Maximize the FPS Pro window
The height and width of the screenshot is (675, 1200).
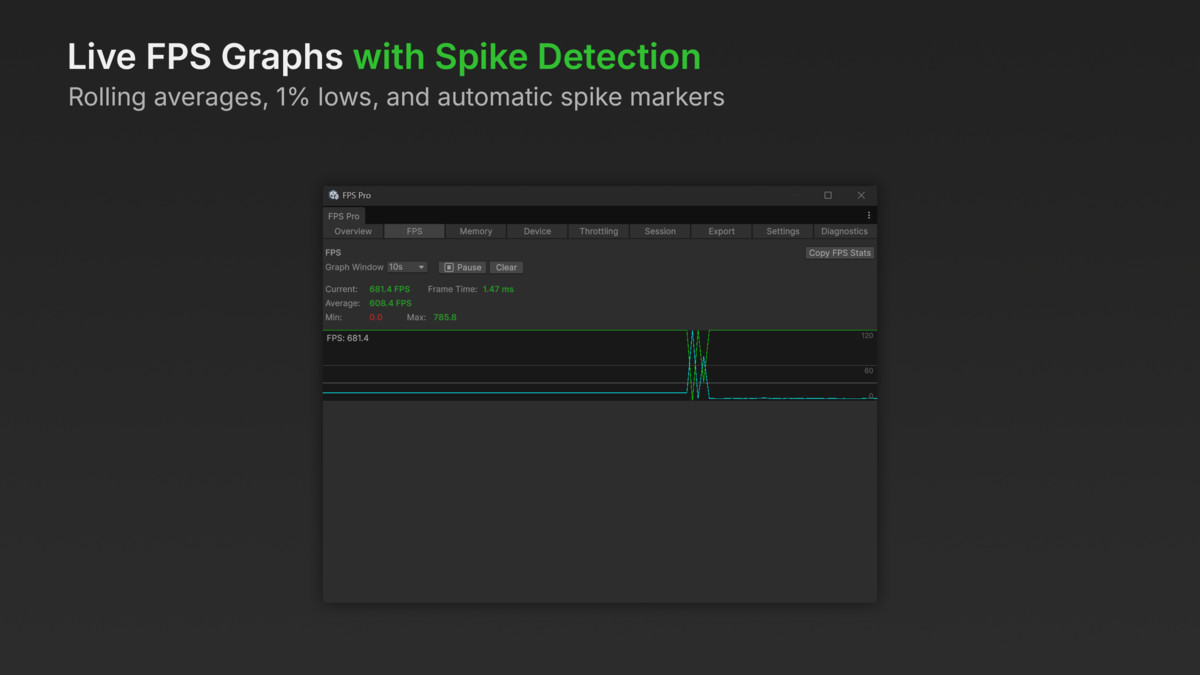pyautogui.click(x=828, y=195)
